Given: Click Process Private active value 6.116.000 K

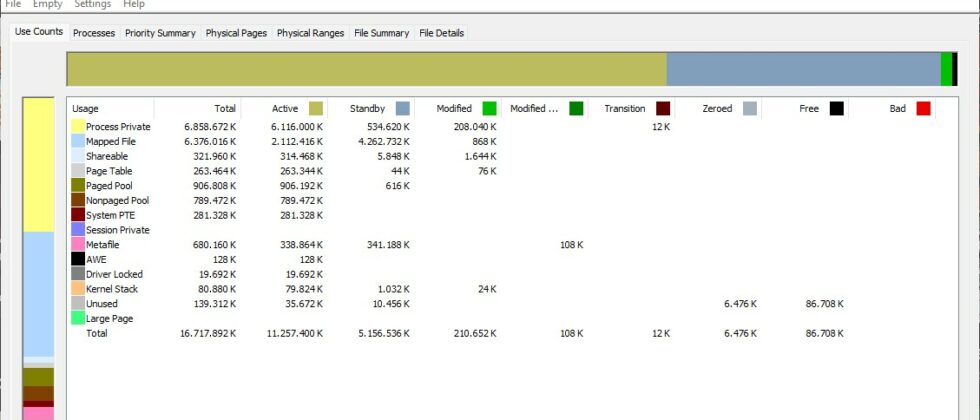Looking at the screenshot, I should click(x=295, y=126).
